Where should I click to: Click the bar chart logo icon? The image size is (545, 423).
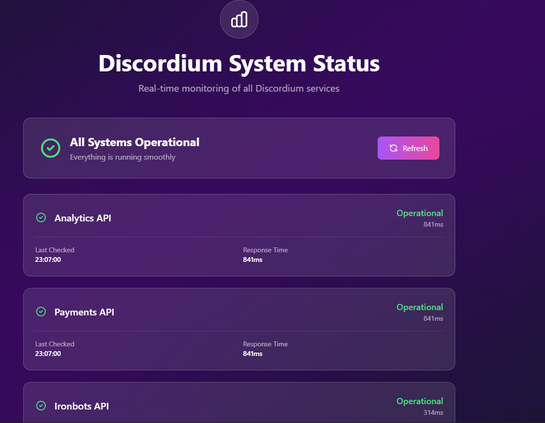pyautogui.click(x=239, y=19)
